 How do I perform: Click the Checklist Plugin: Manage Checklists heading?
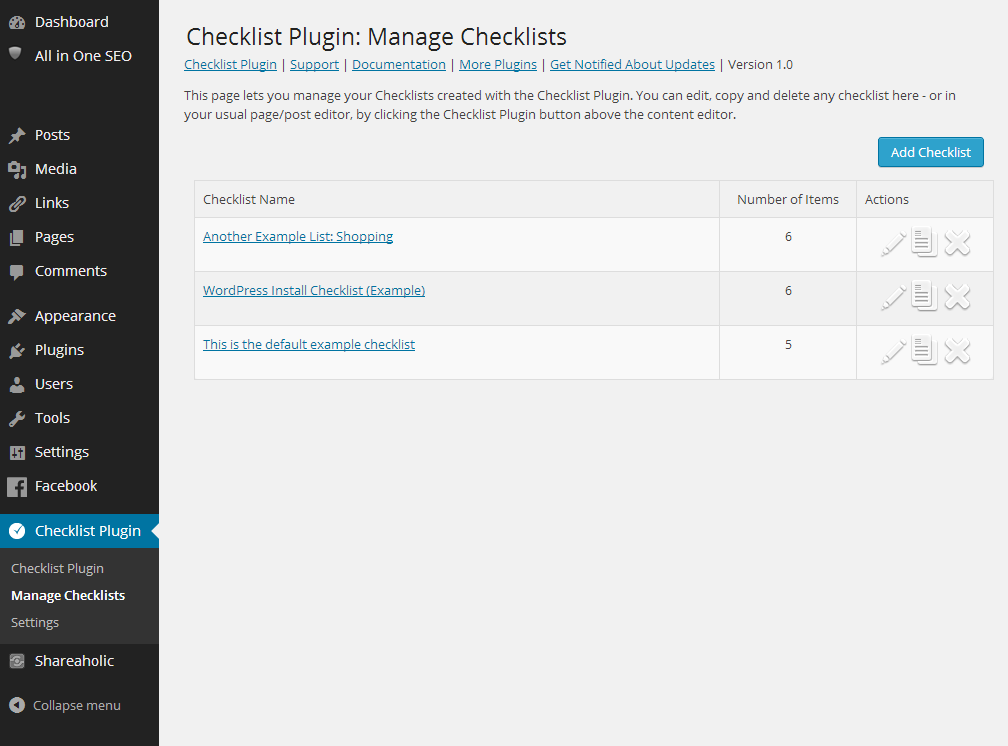(376, 37)
